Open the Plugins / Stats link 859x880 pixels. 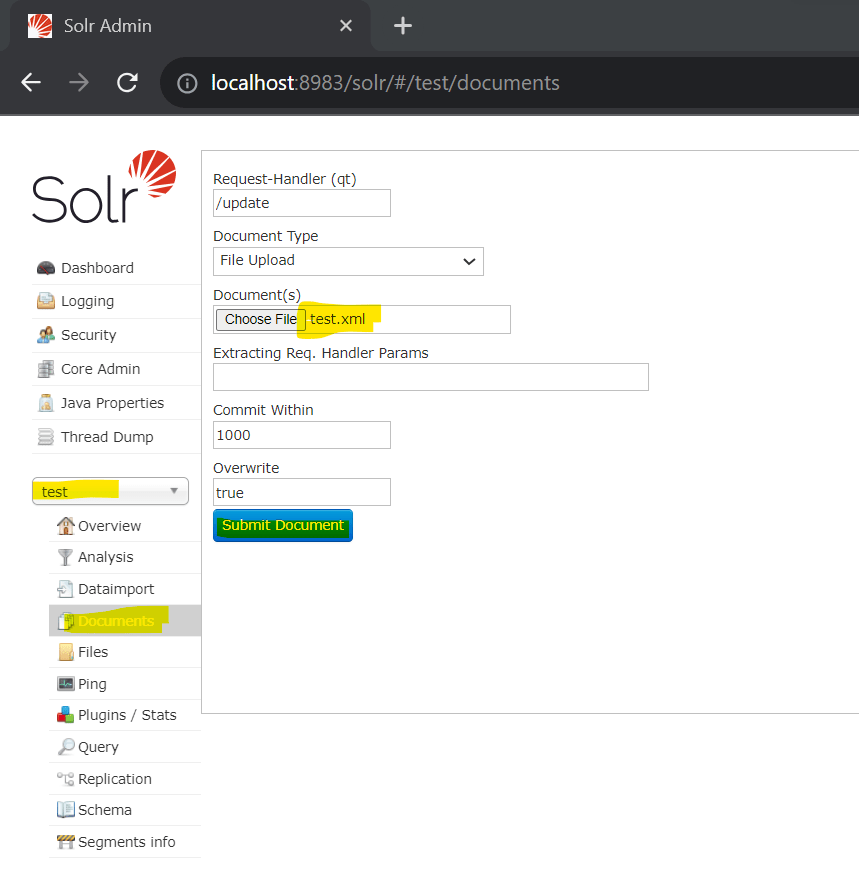click(x=127, y=715)
